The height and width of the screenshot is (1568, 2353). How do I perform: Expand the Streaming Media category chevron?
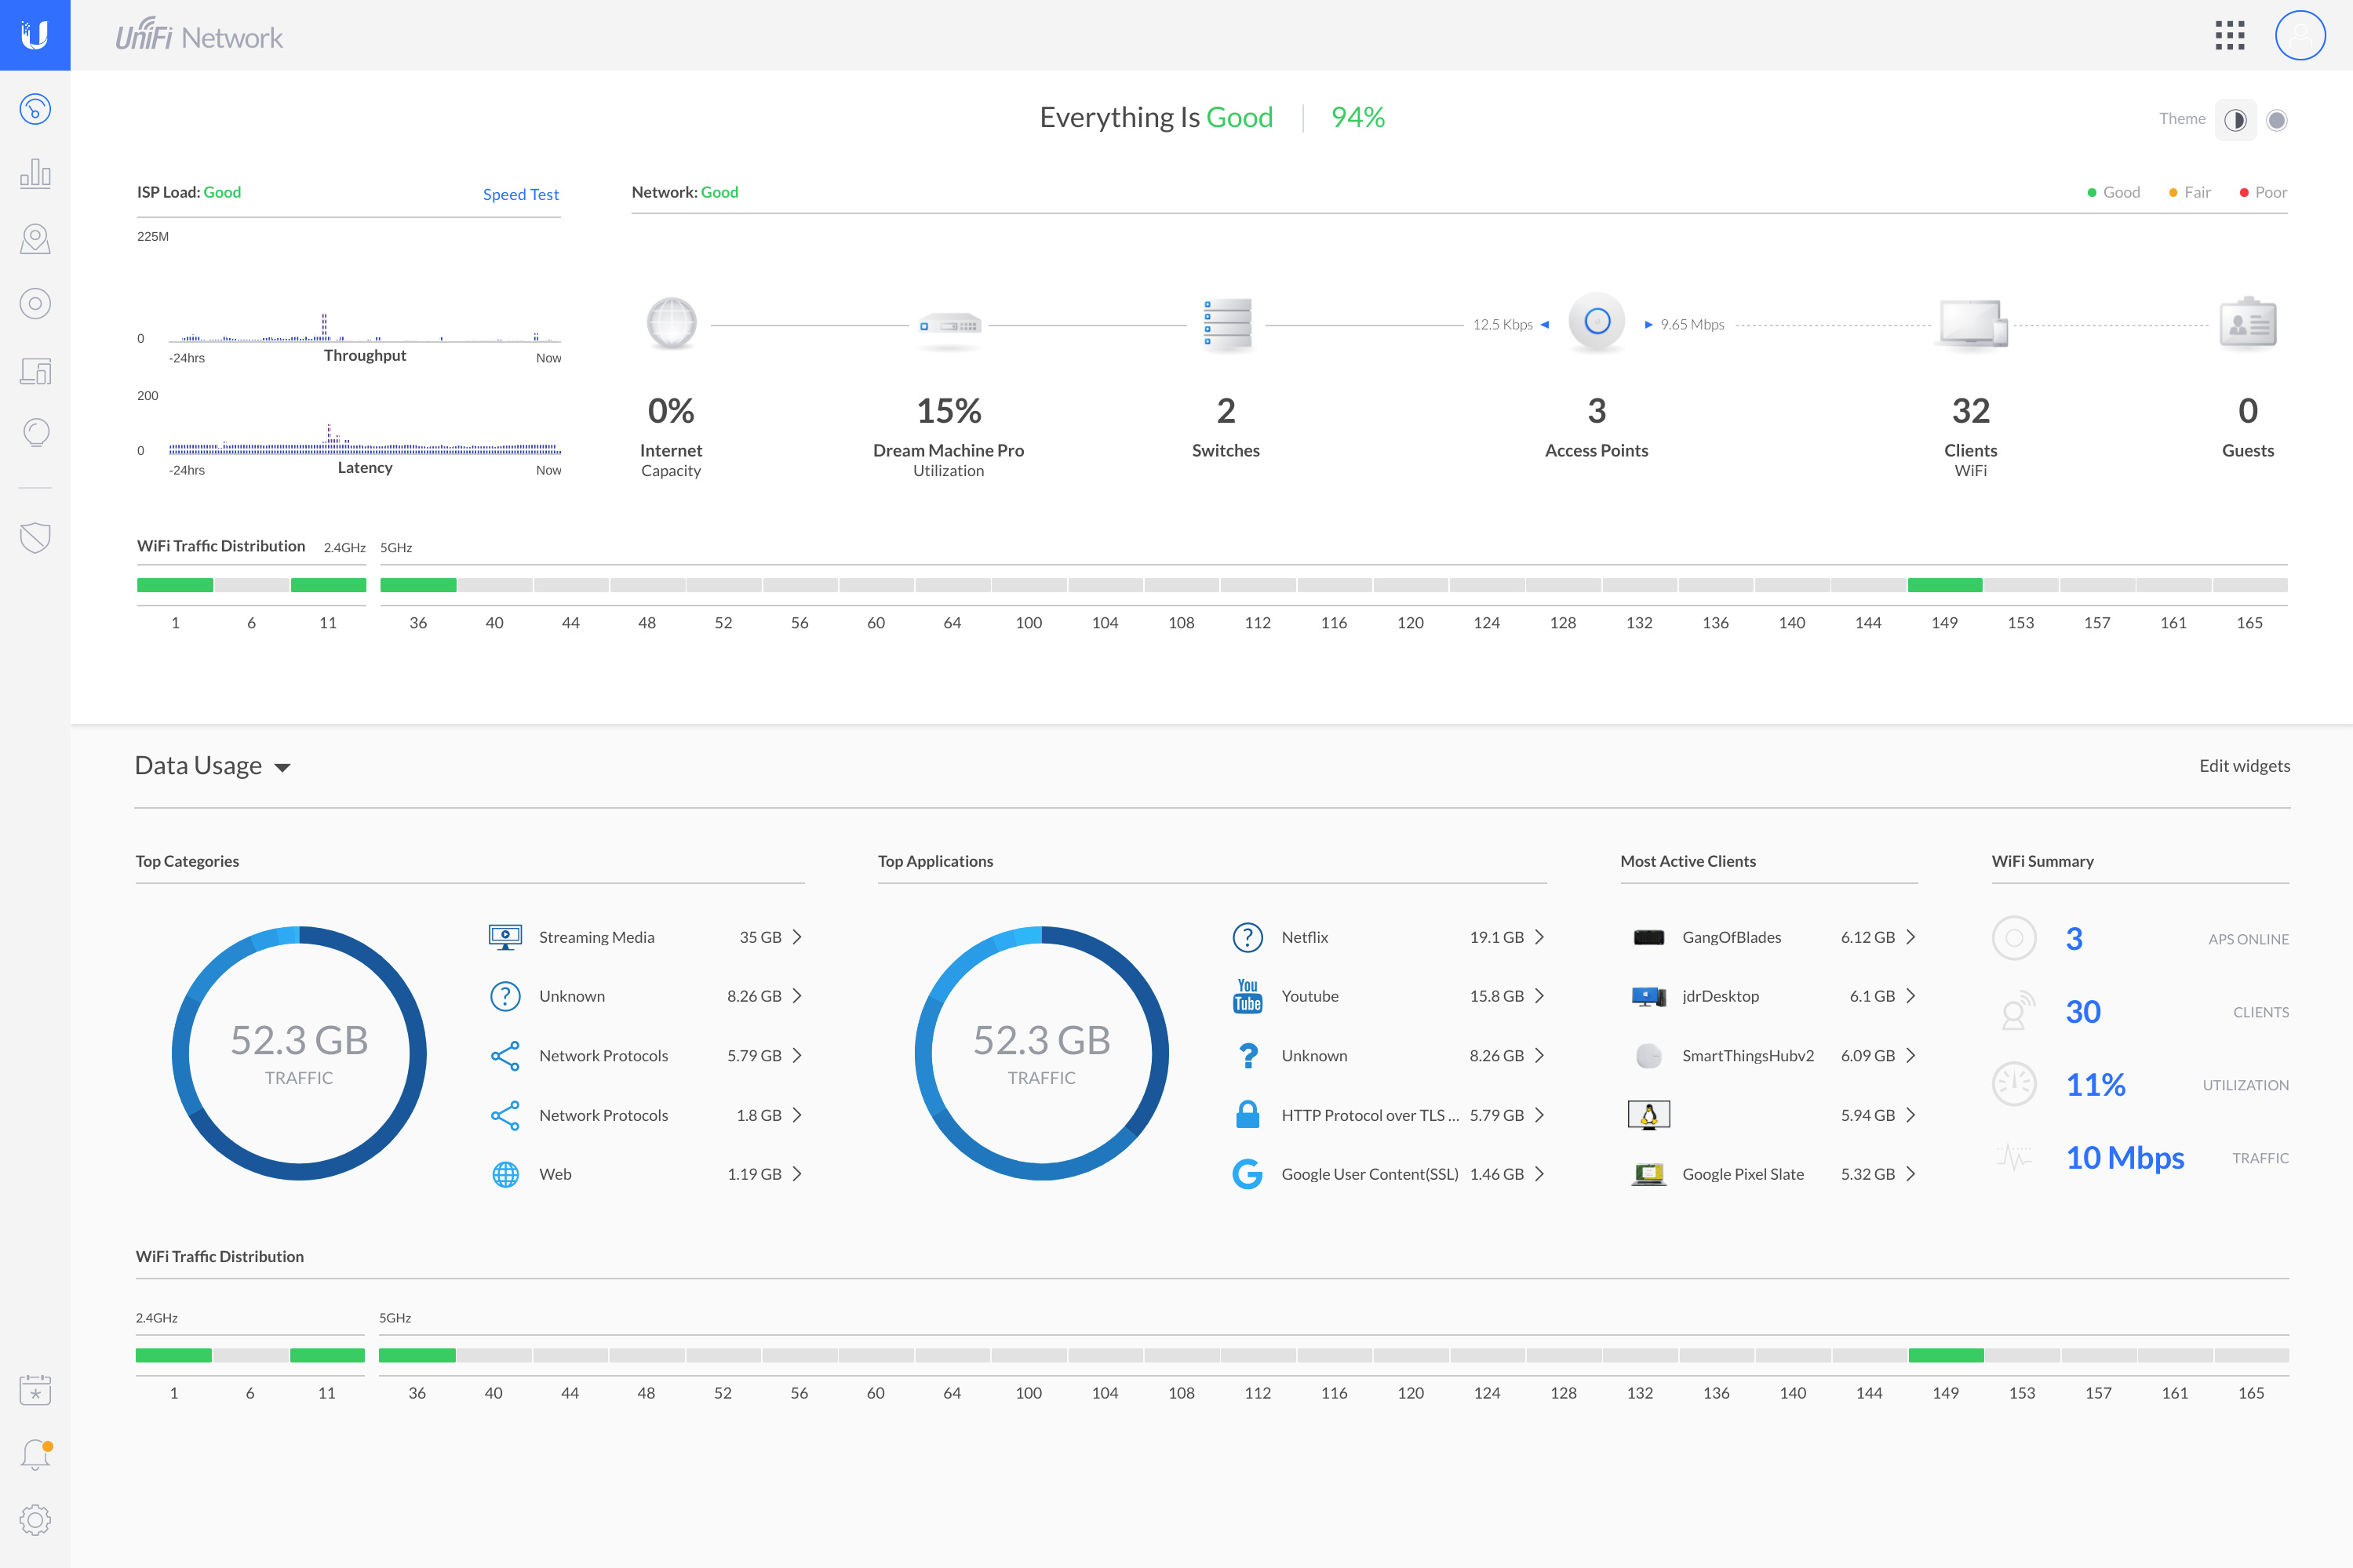[797, 937]
